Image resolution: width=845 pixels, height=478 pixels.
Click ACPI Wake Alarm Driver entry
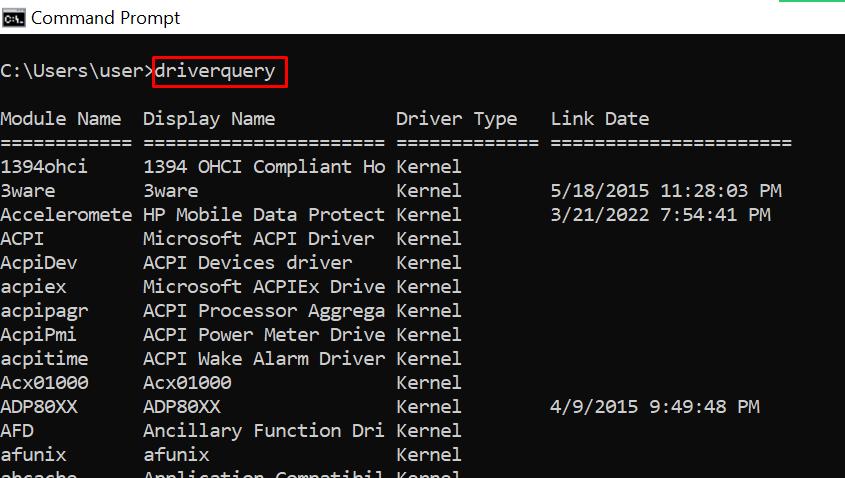pos(264,359)
